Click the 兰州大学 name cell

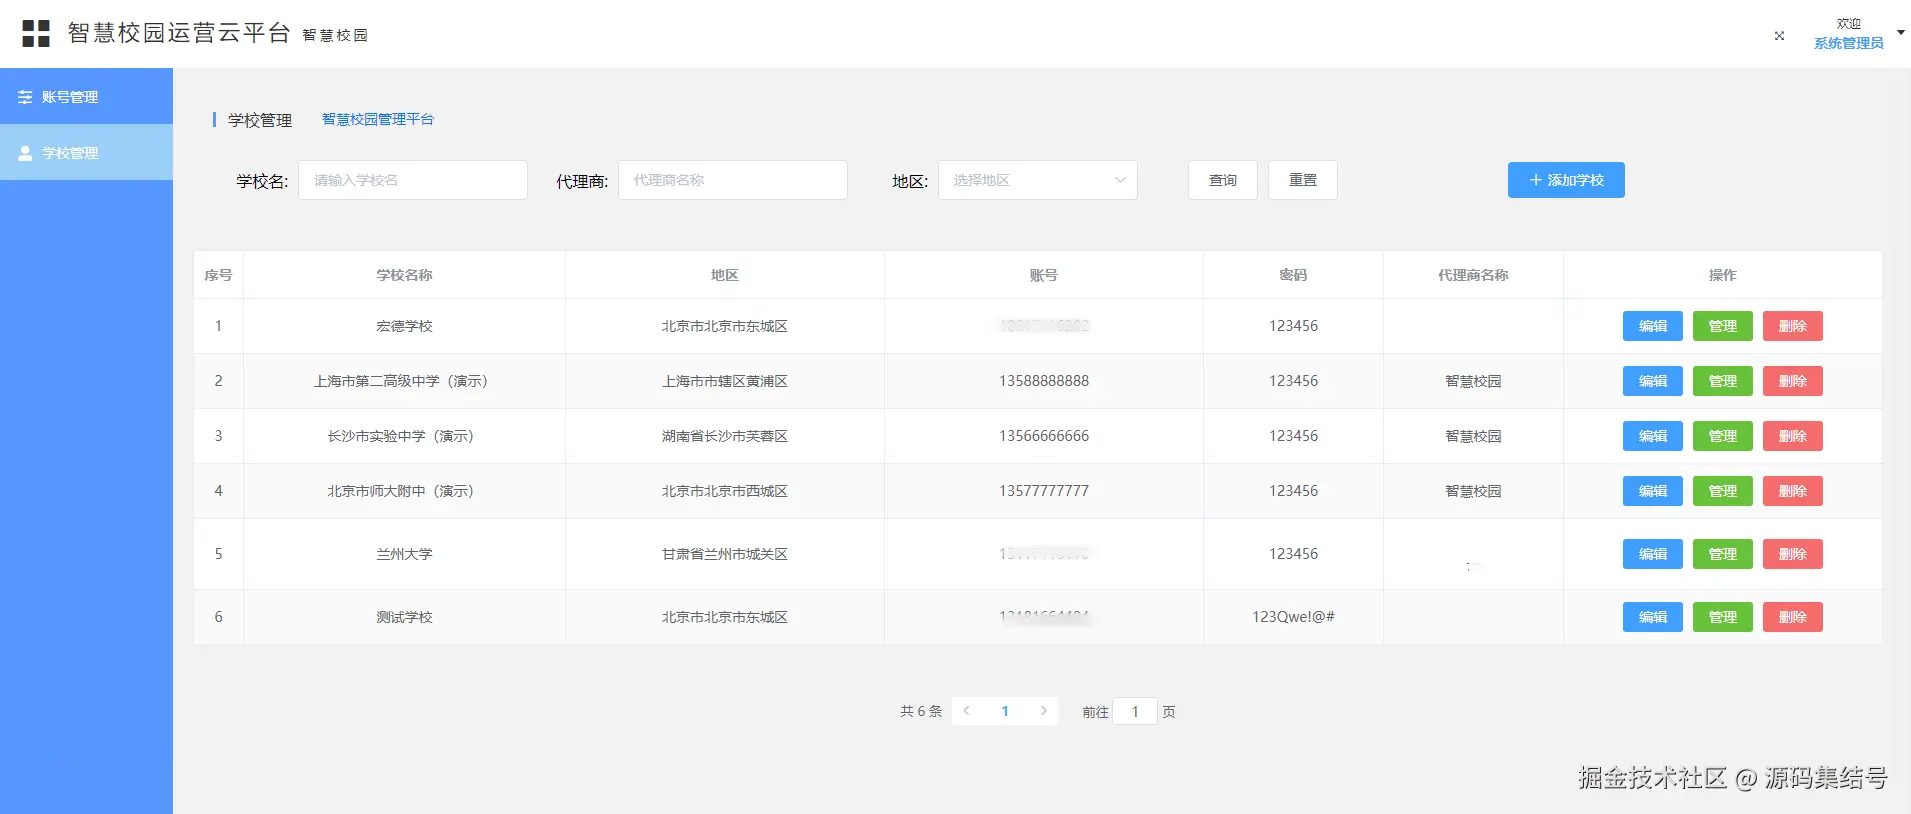[x=404, y=554]
